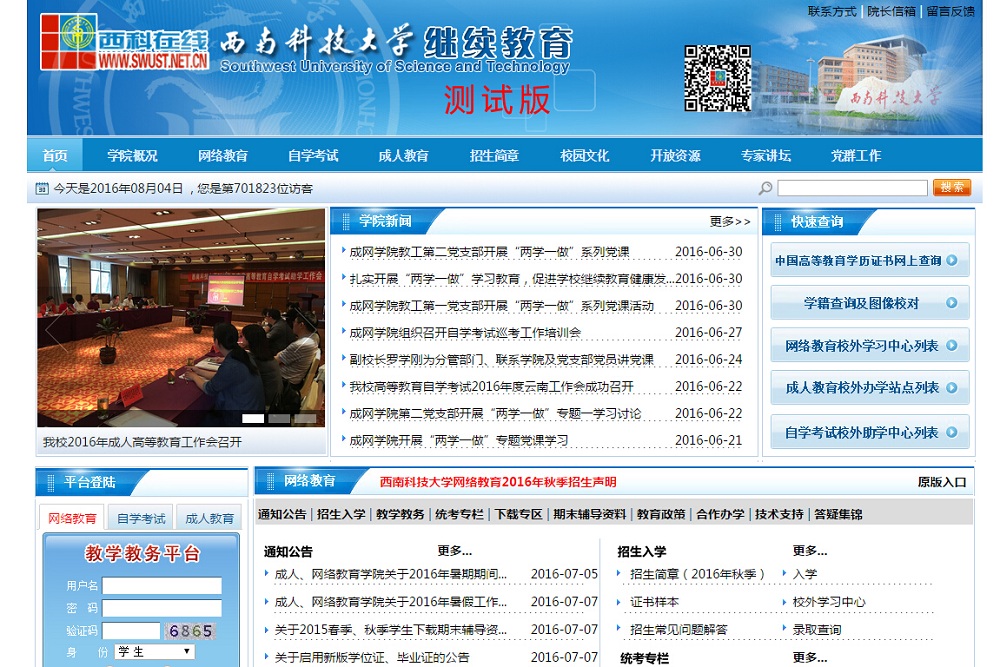Open 教育政策 sub-navigation item
The width and height of the screenshot is (1000, 667).
(661, 514)
